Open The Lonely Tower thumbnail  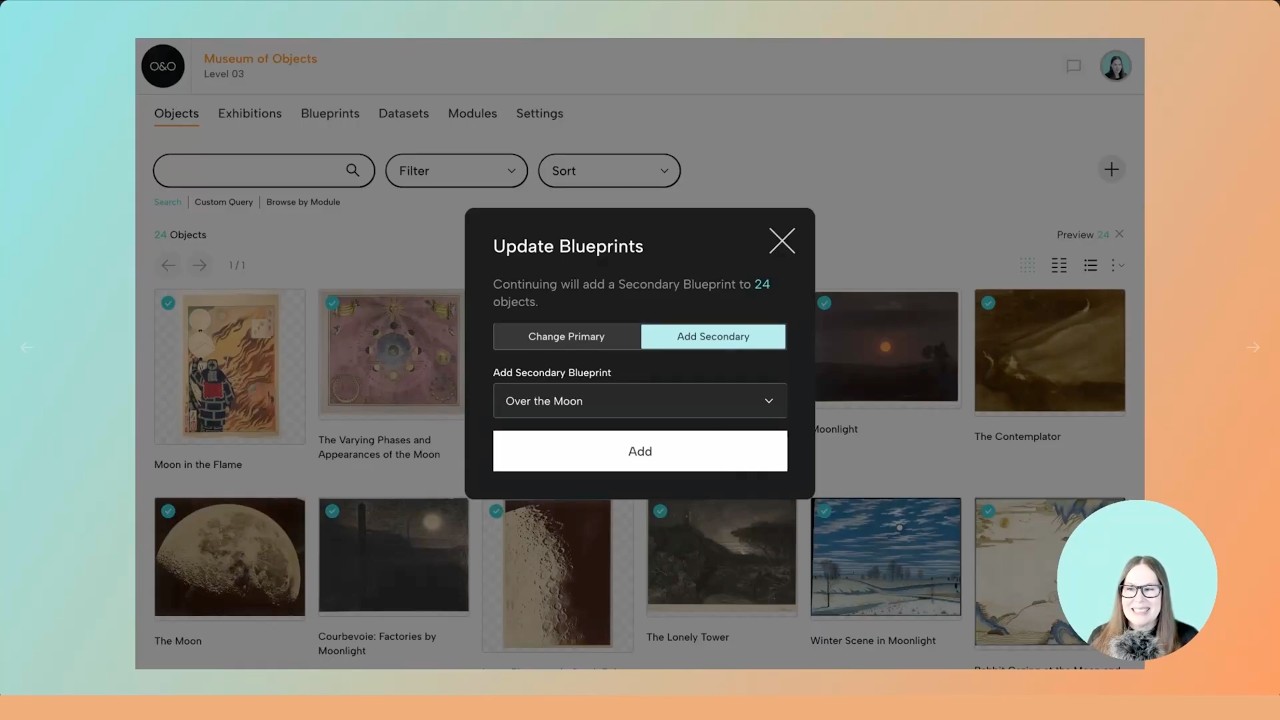(722, 556)
